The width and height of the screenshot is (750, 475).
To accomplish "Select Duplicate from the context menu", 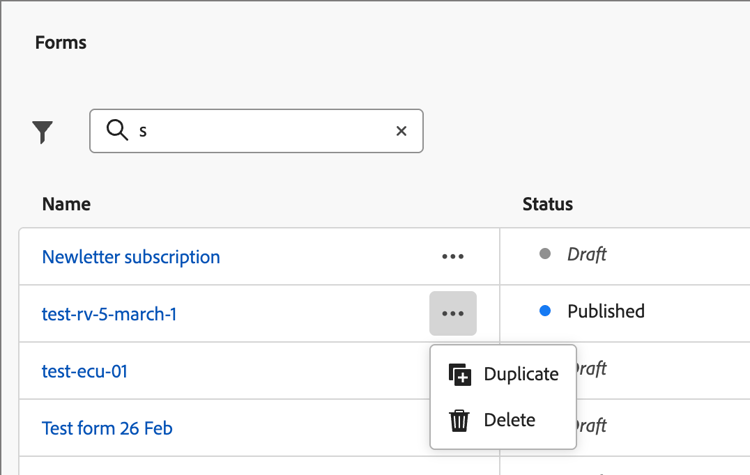I will pos(520,374).
